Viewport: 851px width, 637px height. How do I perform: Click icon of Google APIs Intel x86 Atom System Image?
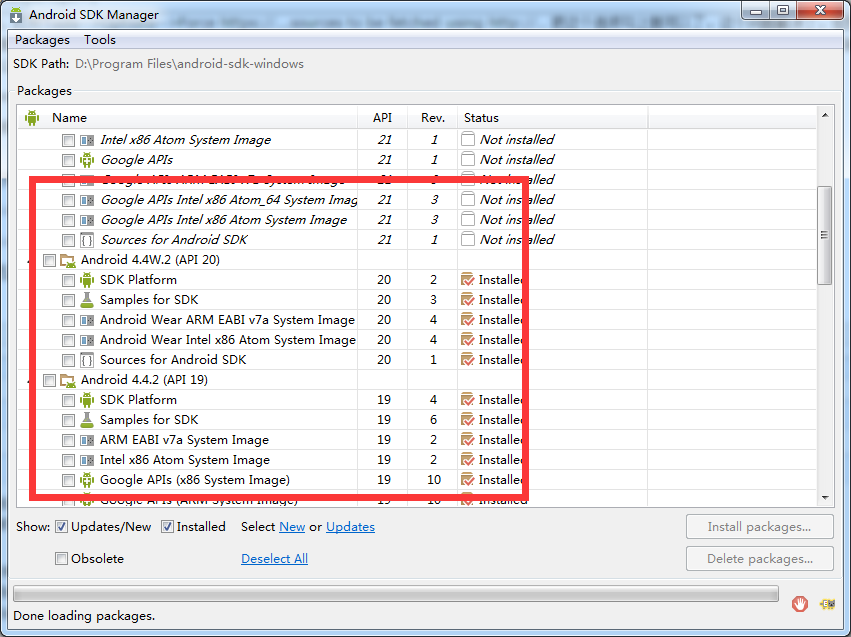(87, 220)
